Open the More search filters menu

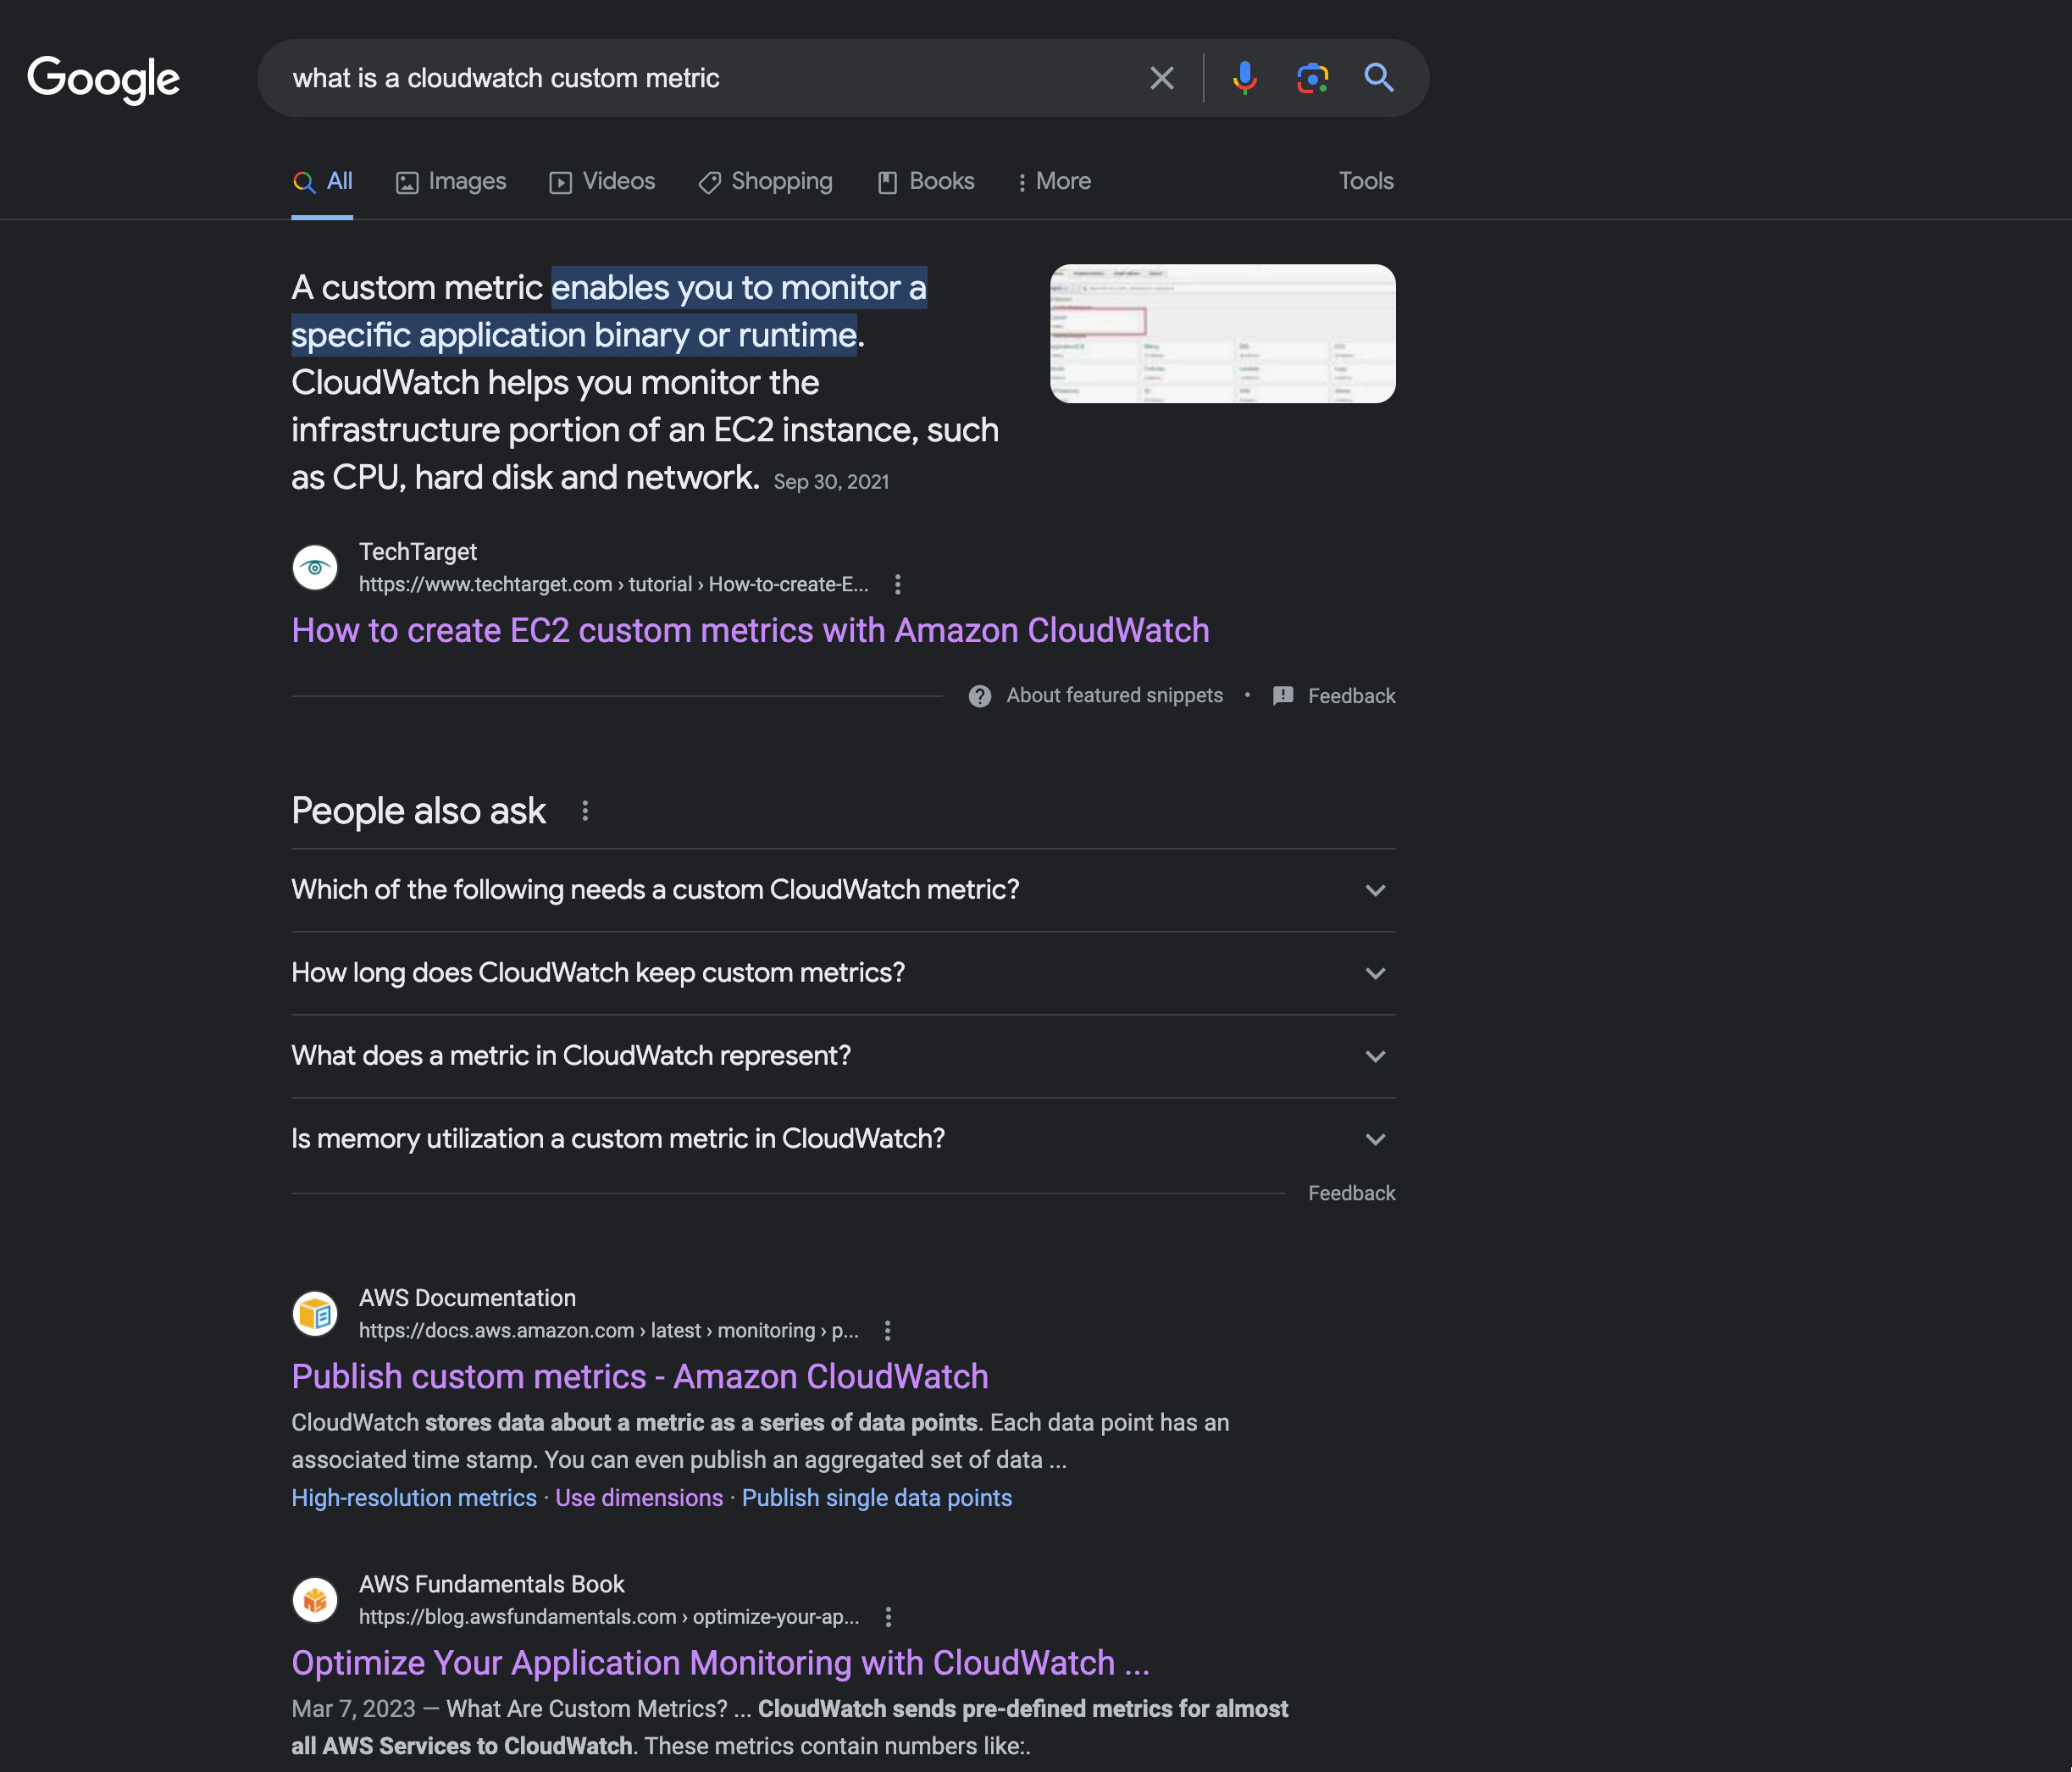[1053, 182]
